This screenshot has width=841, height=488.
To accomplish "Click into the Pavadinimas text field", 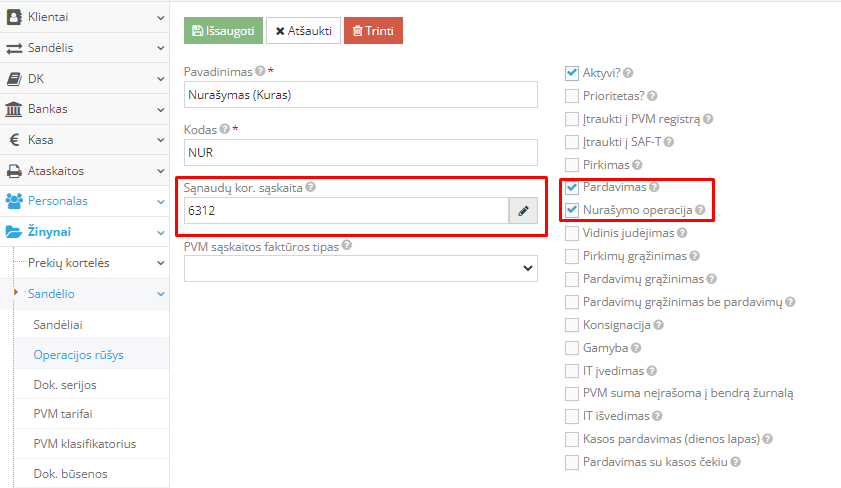I will (361, 94).
